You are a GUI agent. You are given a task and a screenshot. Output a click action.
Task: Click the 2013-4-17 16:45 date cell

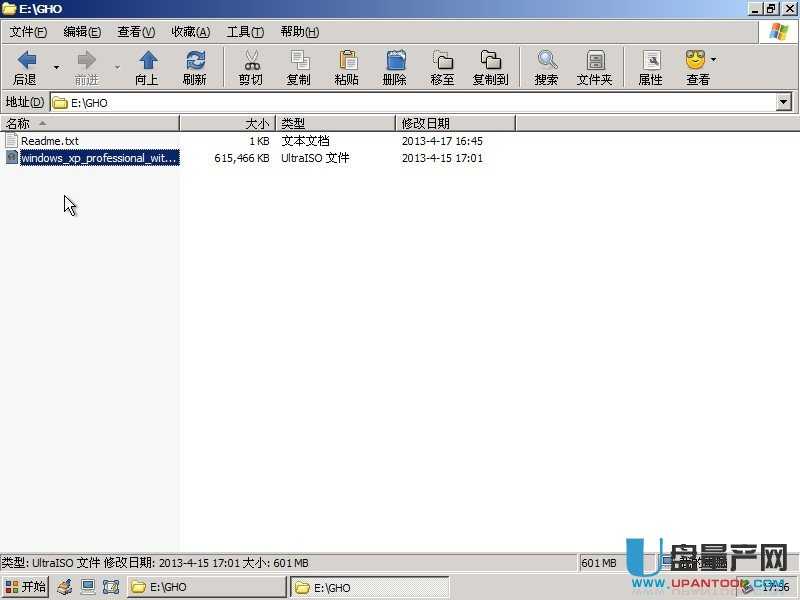[x=442, y=141]
